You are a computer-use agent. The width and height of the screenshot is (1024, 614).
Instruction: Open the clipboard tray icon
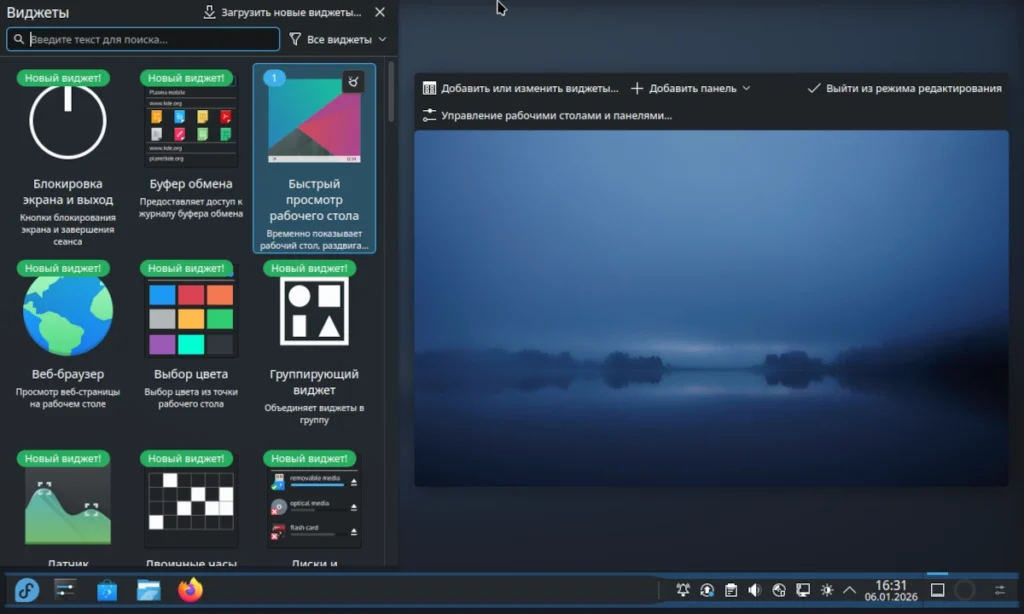pos(731,590)
